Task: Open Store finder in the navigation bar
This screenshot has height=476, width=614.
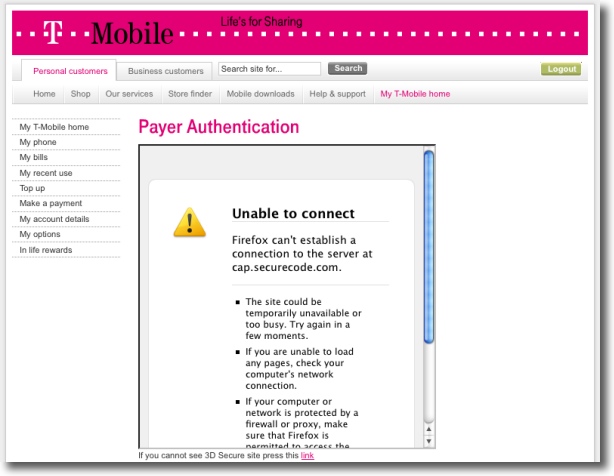Action: [x=190, y=94]
